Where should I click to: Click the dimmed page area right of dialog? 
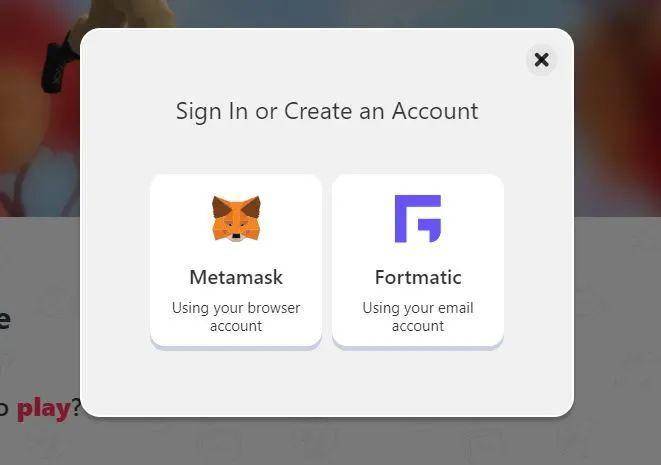pos(618,300)
